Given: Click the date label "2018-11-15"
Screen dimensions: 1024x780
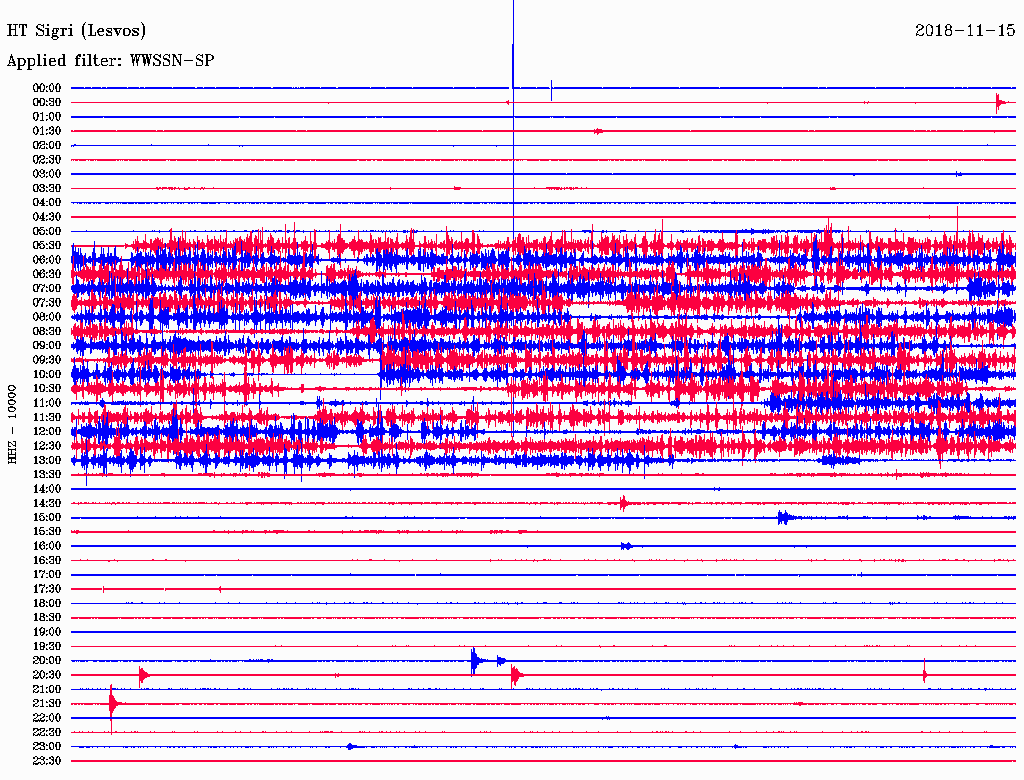Looking at the screenshot, I should coord(965,30).
